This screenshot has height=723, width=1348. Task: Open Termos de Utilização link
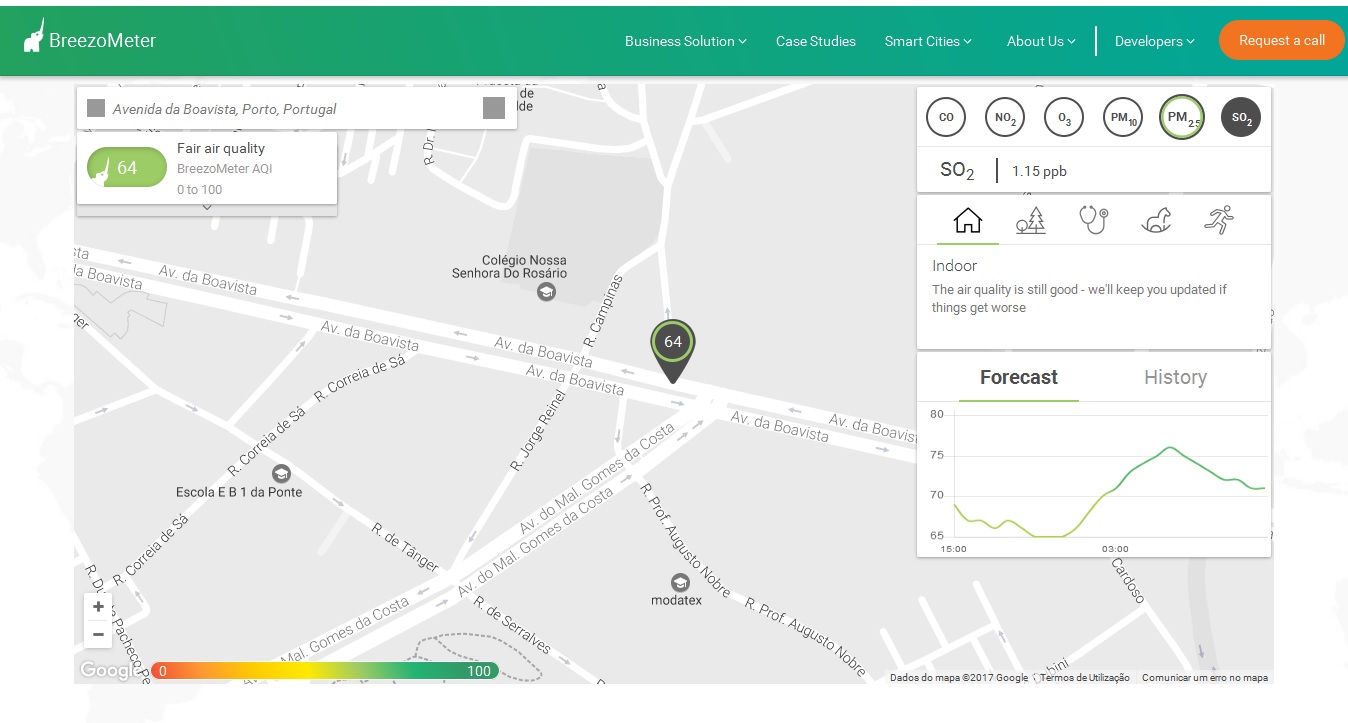point(1085,678)
